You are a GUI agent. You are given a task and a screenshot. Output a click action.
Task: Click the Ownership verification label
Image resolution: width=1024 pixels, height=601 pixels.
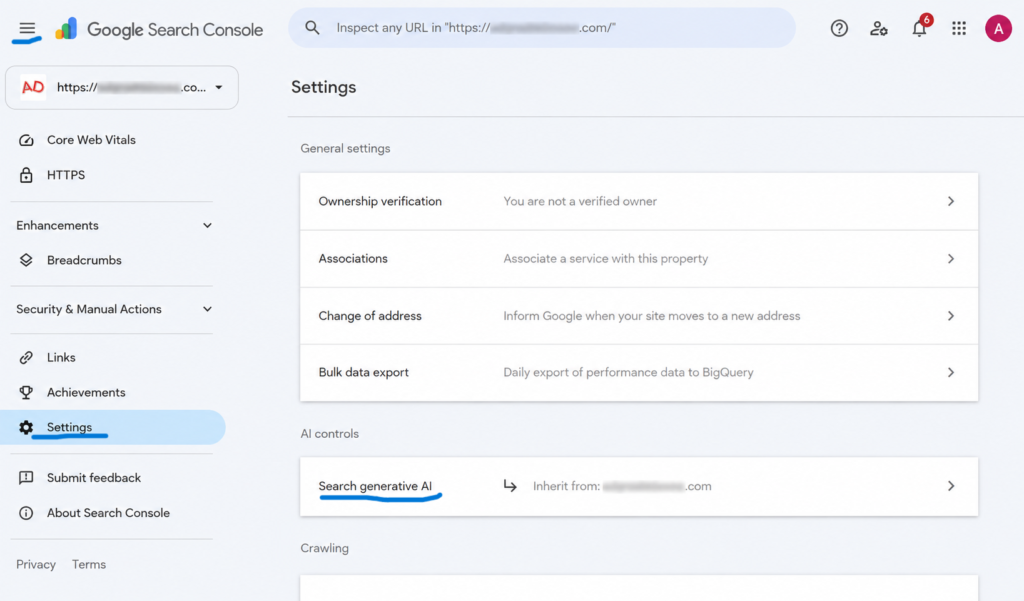click(x=380, y=201)
